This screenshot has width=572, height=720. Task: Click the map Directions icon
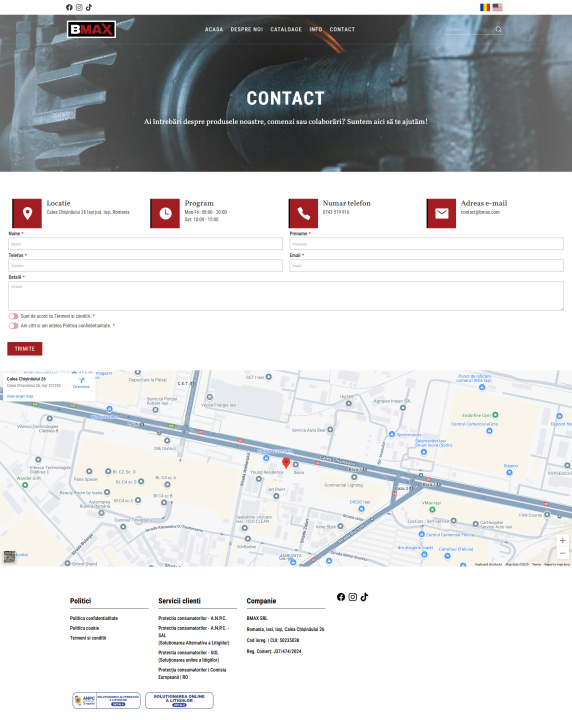pyautogui.click(x=81, y=381)
